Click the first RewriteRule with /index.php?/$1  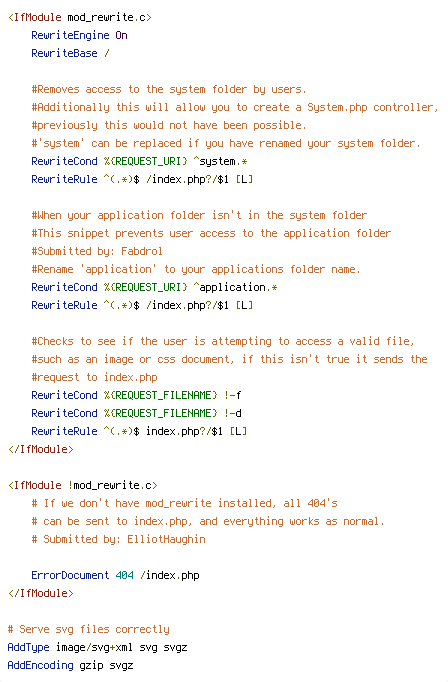pos(142,179)
